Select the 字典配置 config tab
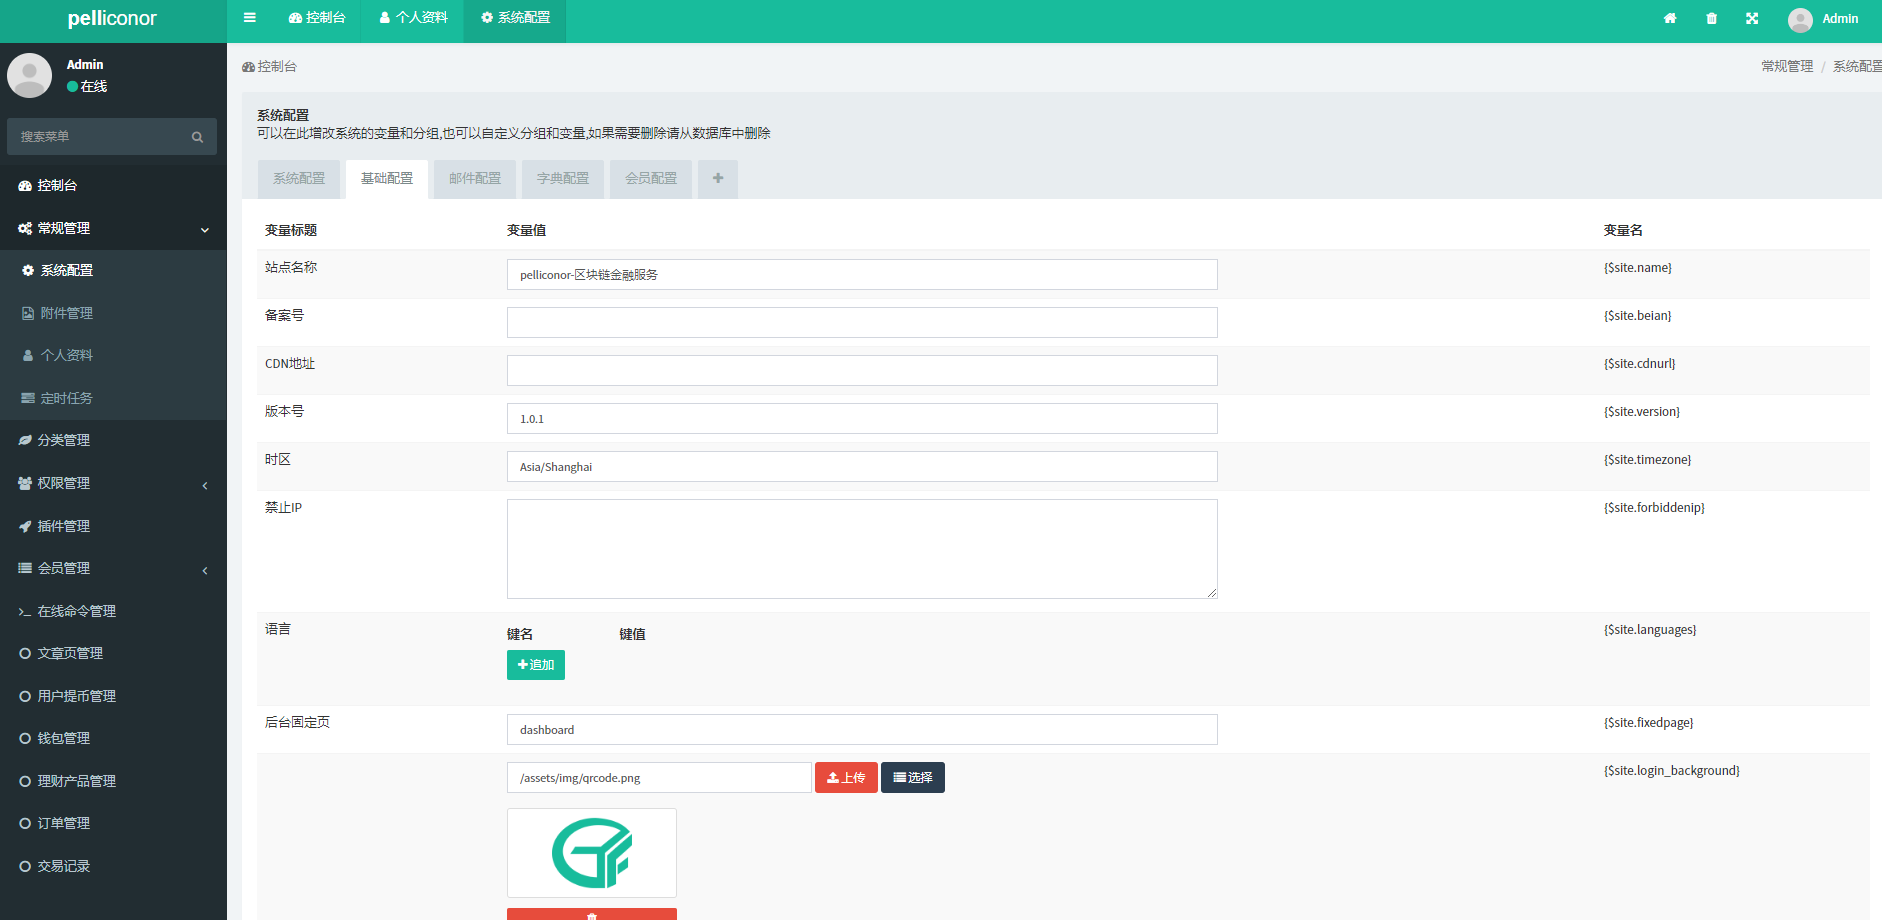Screen dimensions: 1882x920 coord(563,179)
